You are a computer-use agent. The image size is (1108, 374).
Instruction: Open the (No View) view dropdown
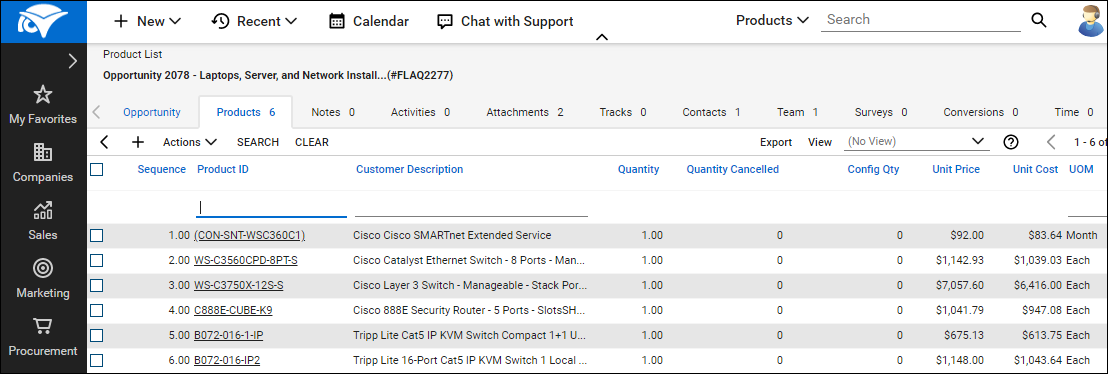917,141
